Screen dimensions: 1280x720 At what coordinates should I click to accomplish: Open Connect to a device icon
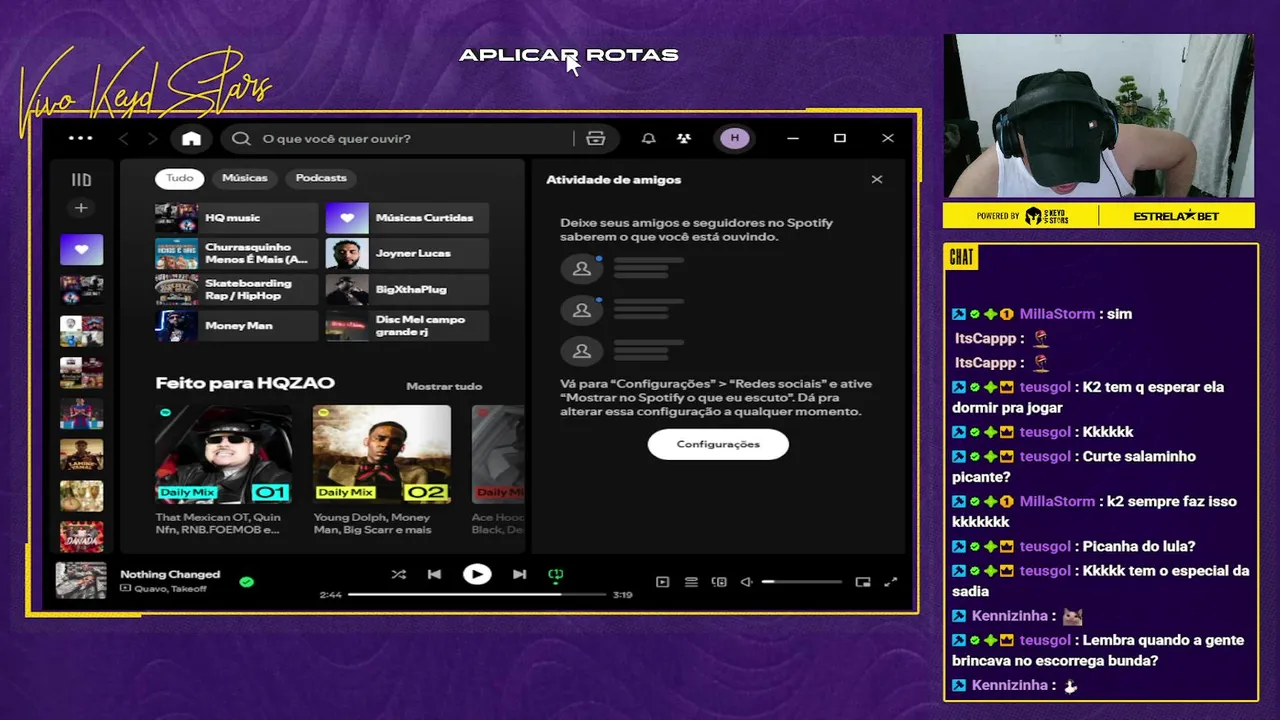click(x=718, y=582)
